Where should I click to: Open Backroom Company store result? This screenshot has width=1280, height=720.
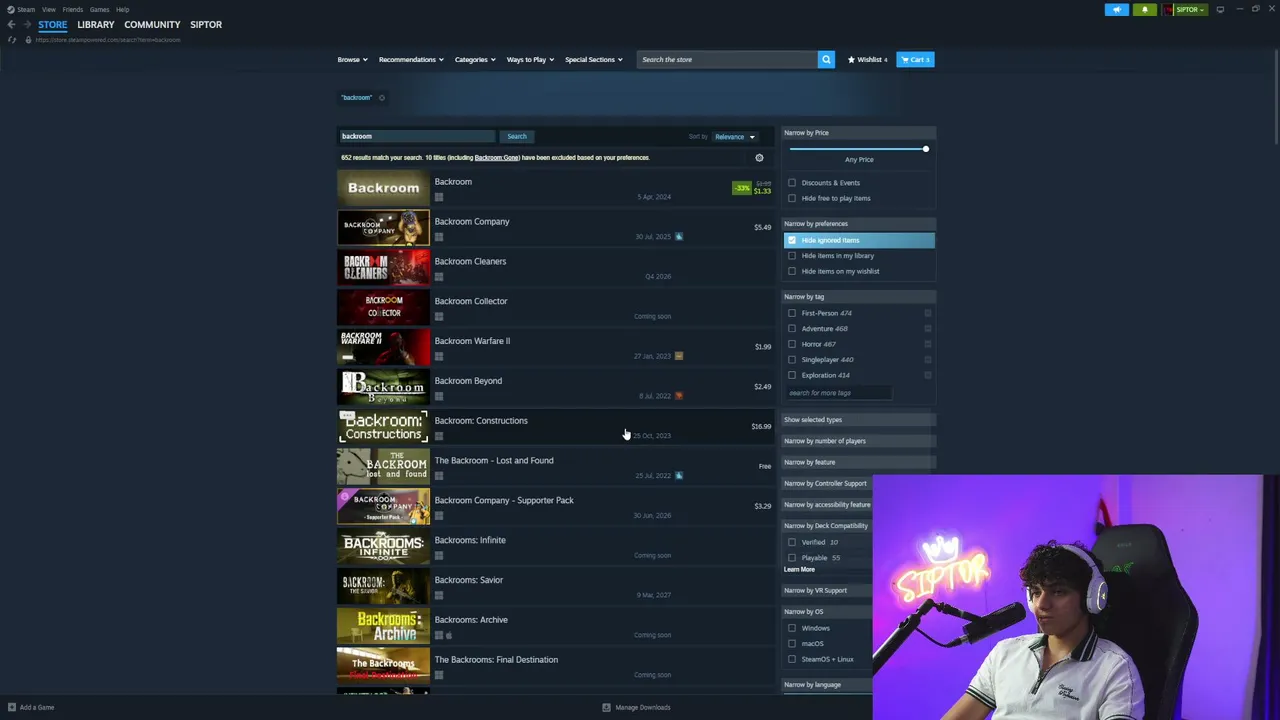pos(555,228)
